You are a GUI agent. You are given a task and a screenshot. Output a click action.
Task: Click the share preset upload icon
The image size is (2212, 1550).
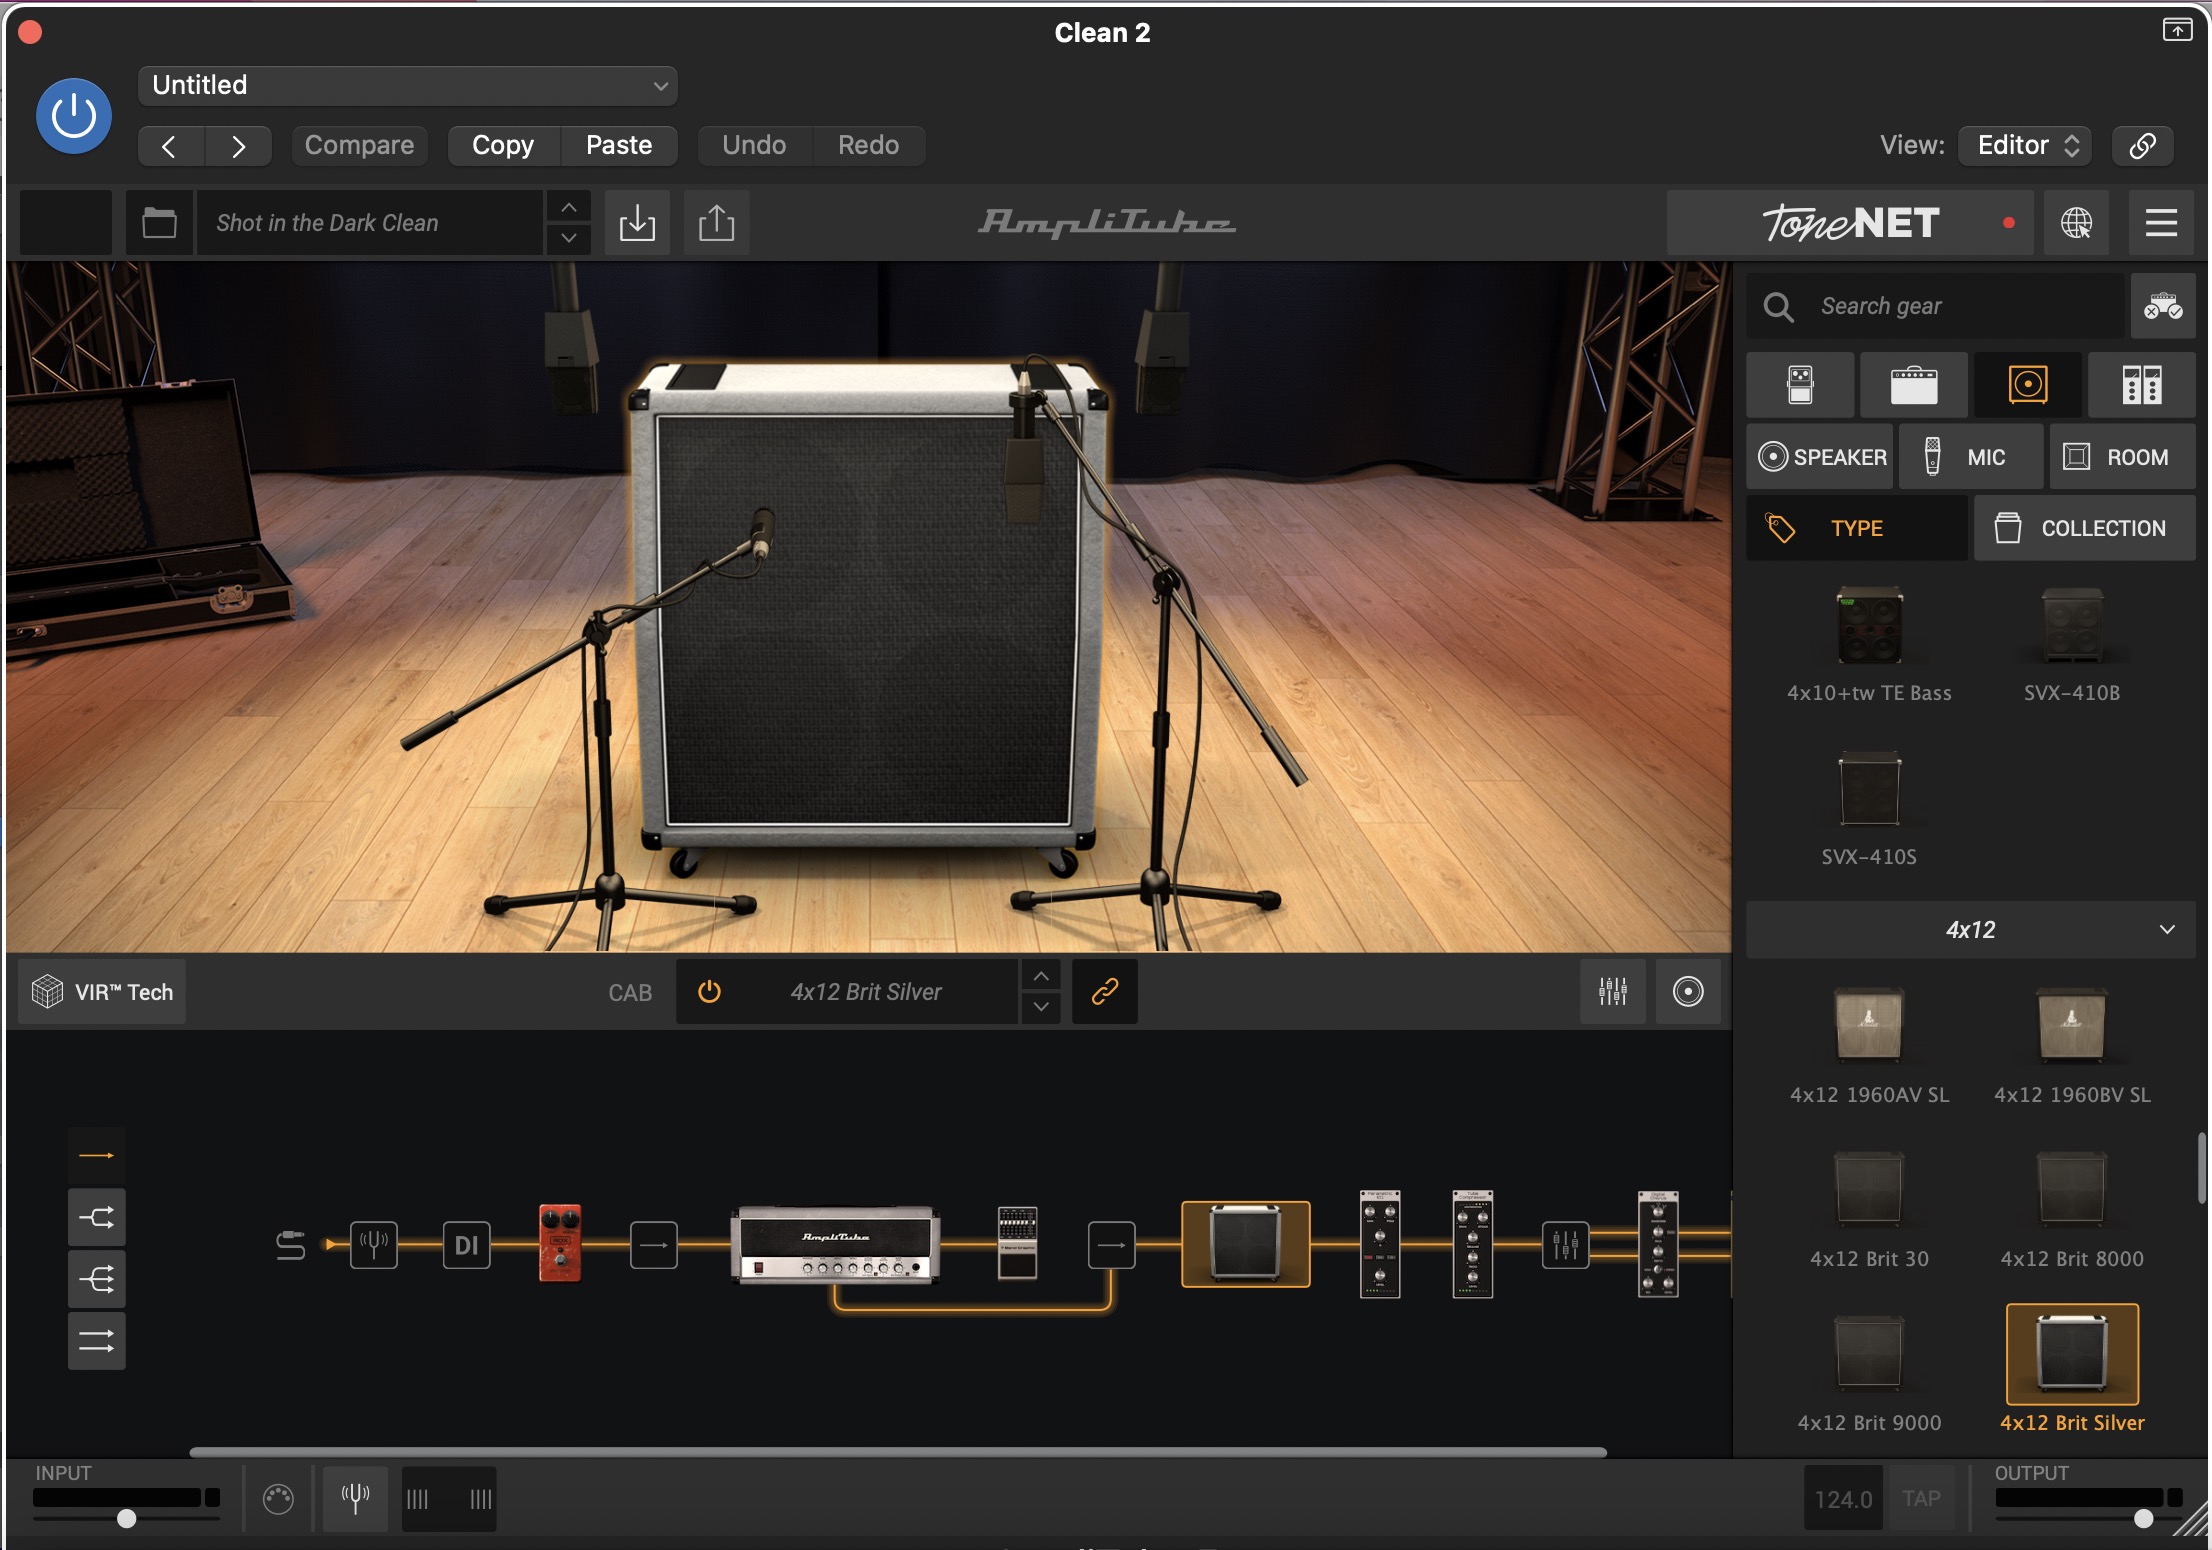click(716, 223)
